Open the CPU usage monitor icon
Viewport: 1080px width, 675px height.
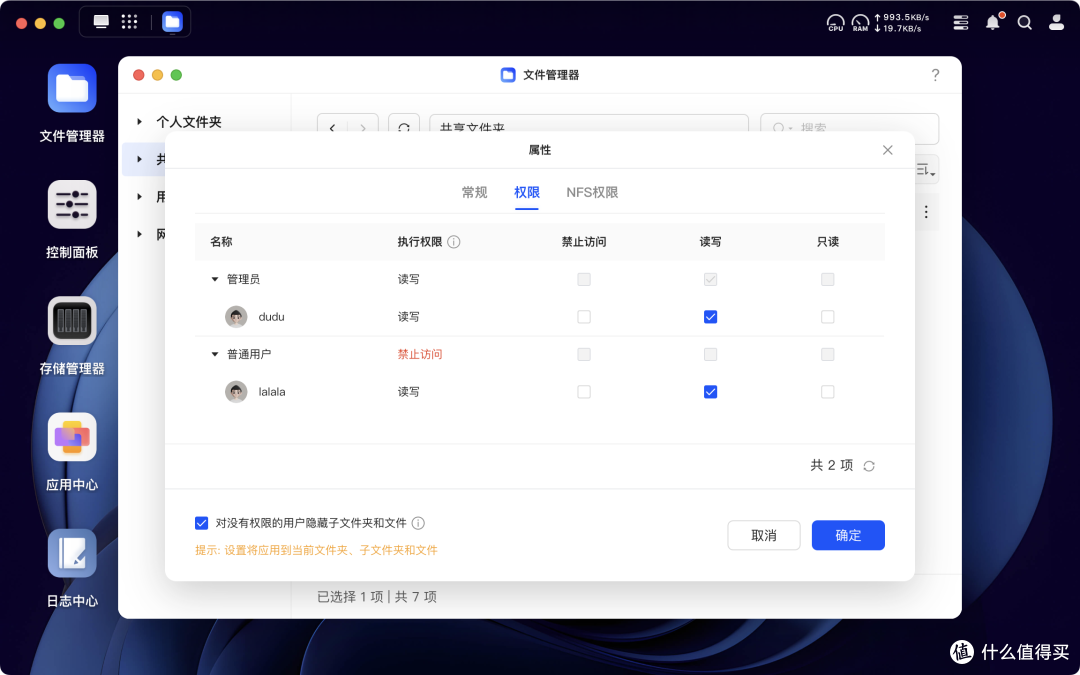tap(835, 23)
